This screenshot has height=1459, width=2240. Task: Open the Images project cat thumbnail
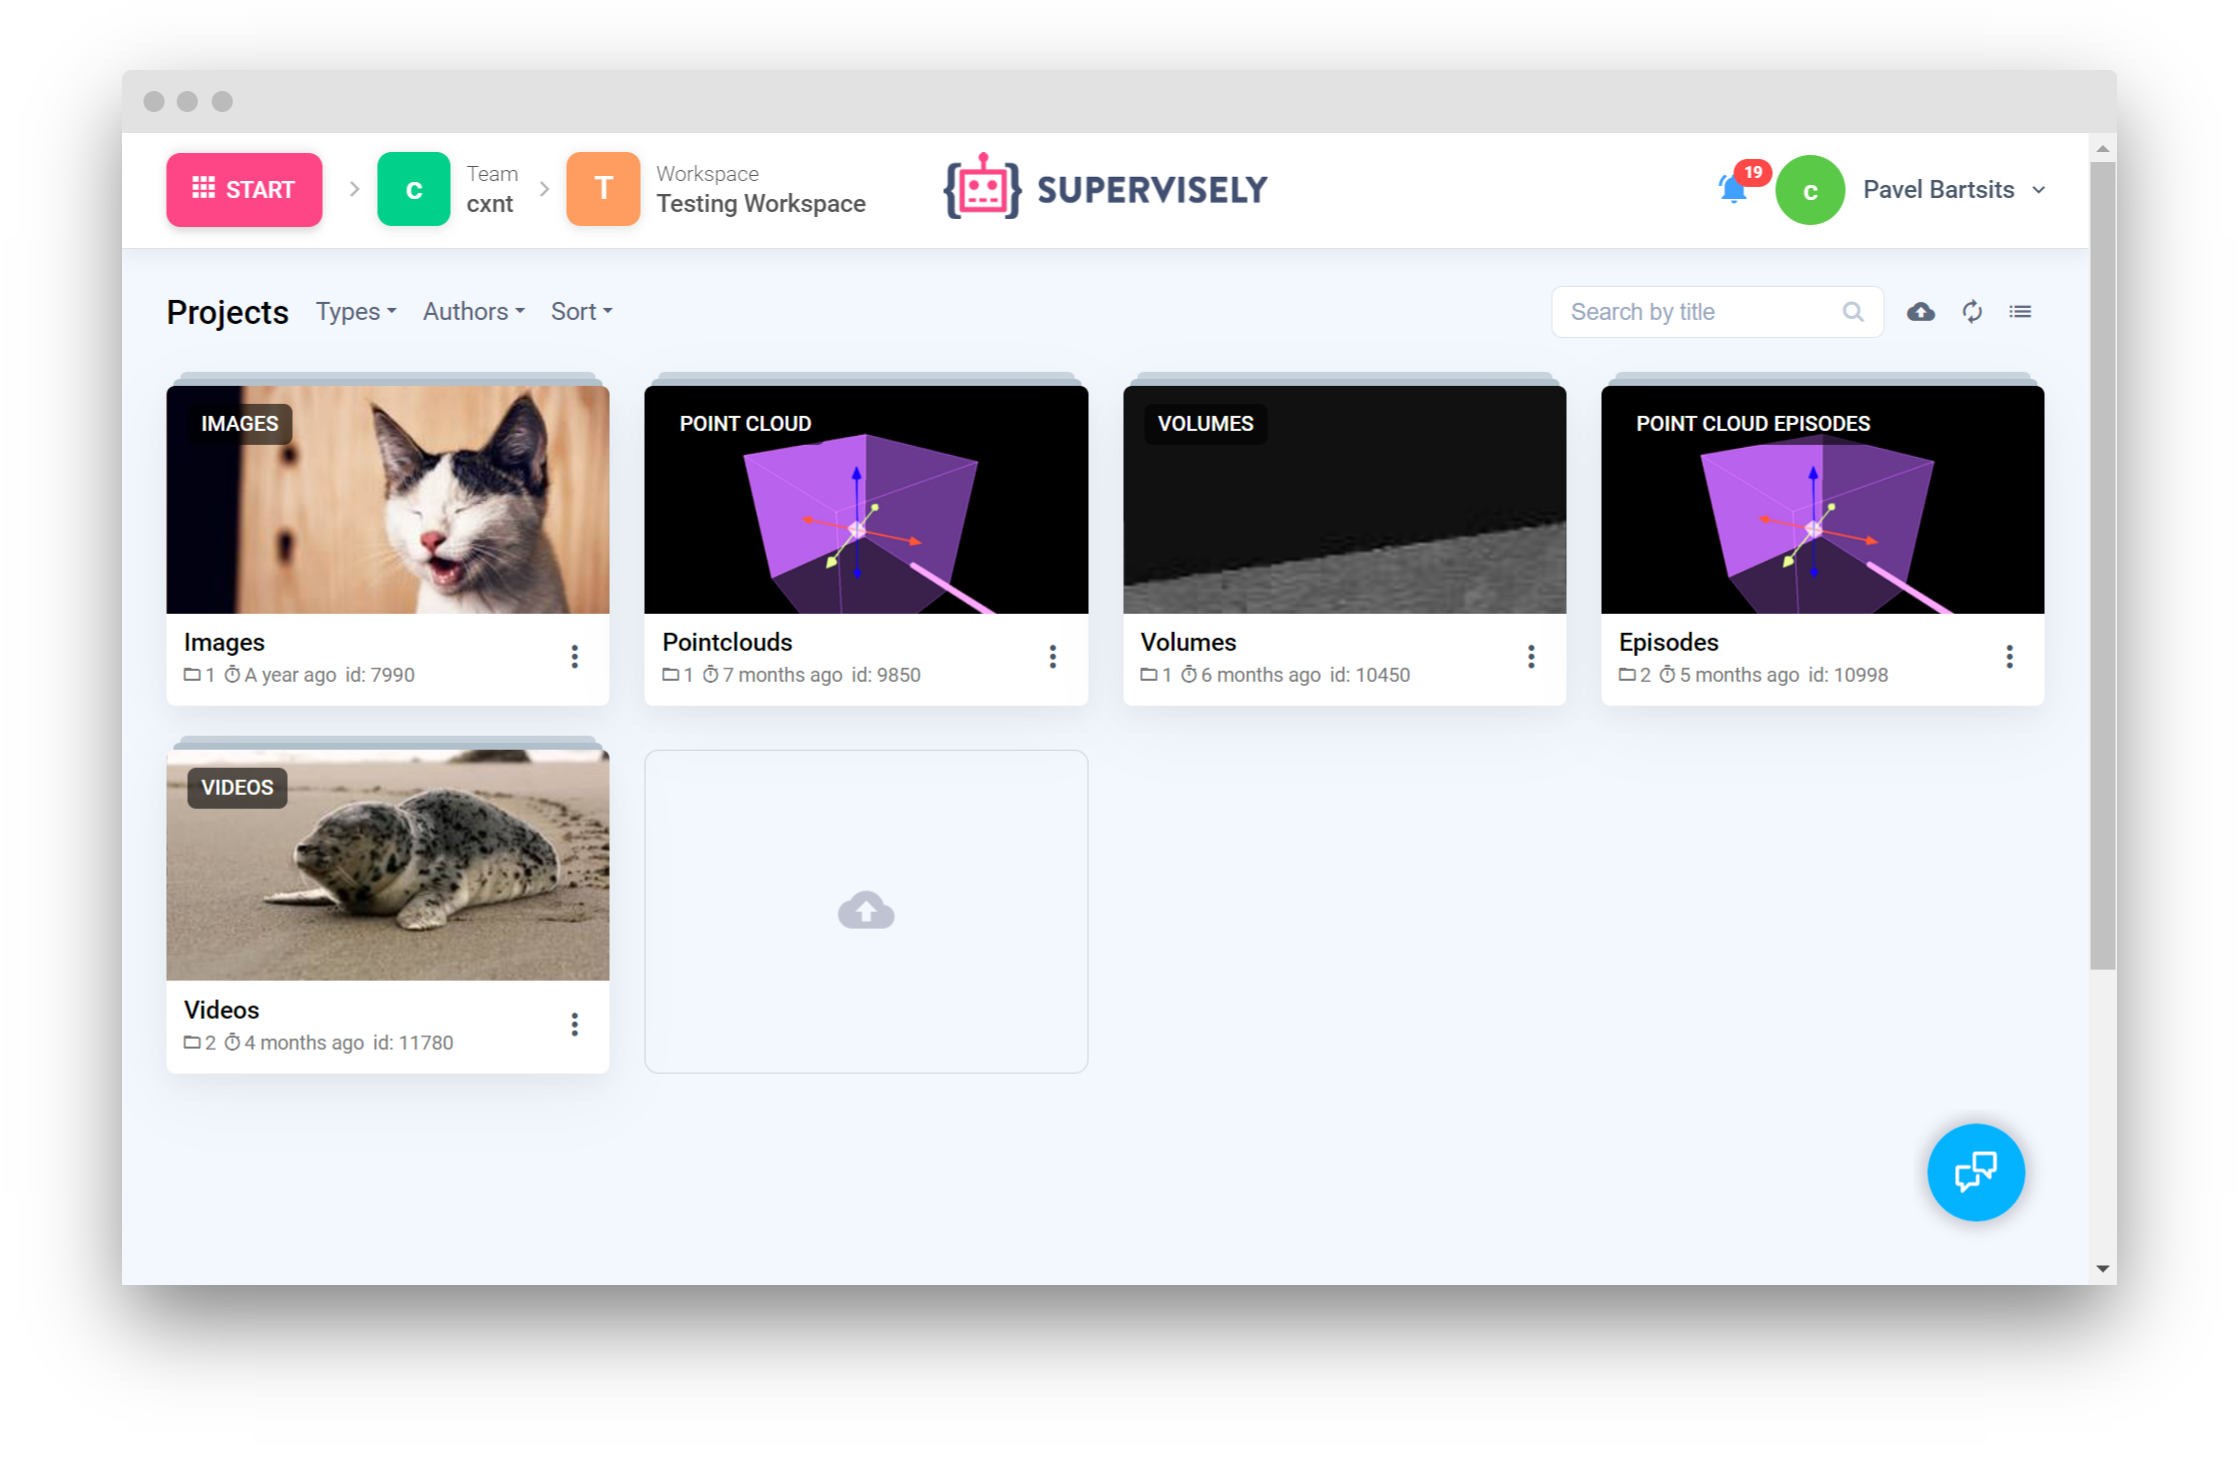[x=388, y=499]
